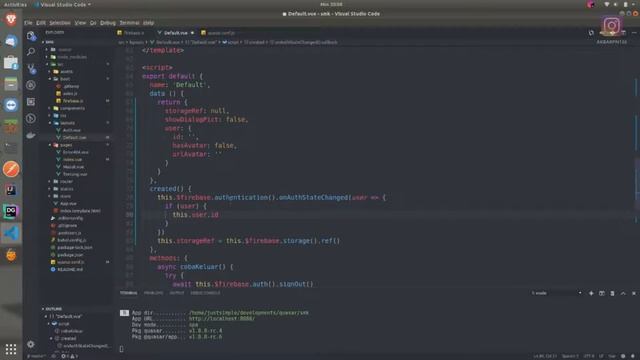Image resolution: width=640 pixels, height=360 pixels.
Task: Switch to the Problems panel tab
Action: [x=153, y=293]
